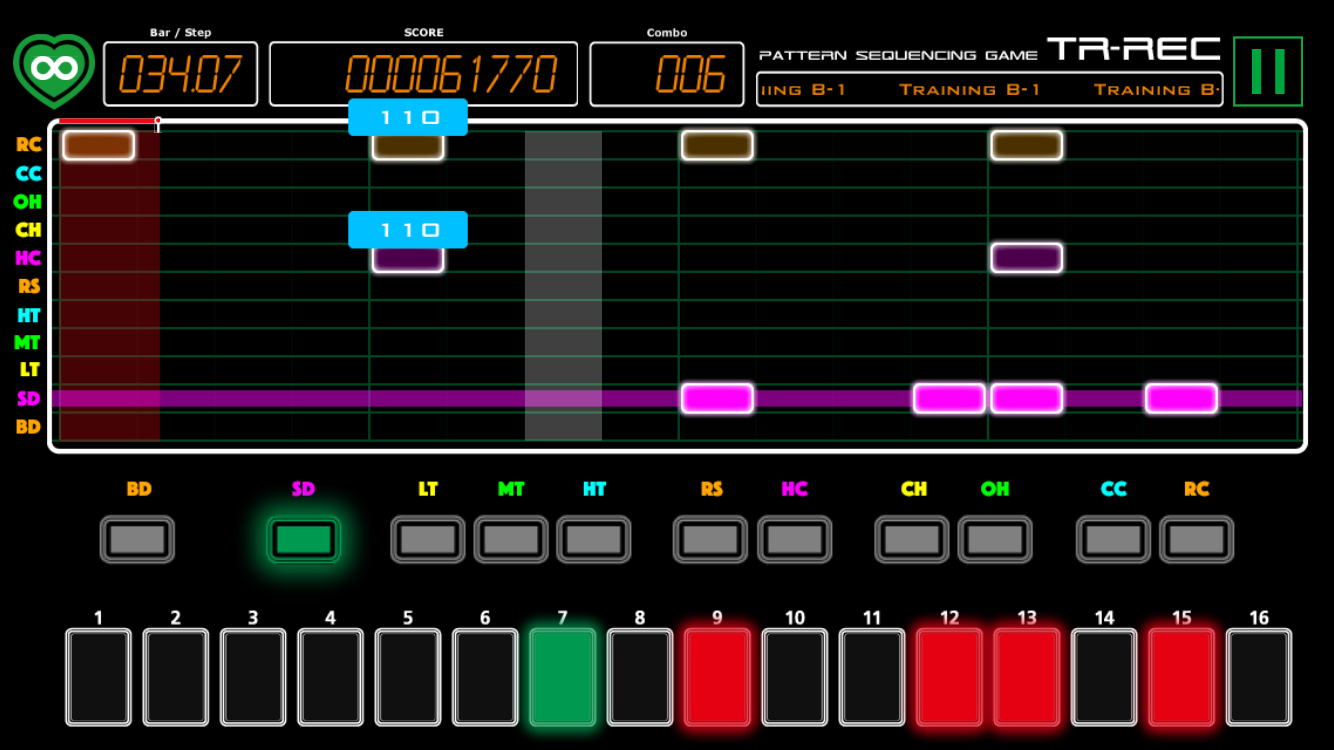Tap step pad 3
Image resolution: width=1334 pixels, height=750 pixels.
253,677
